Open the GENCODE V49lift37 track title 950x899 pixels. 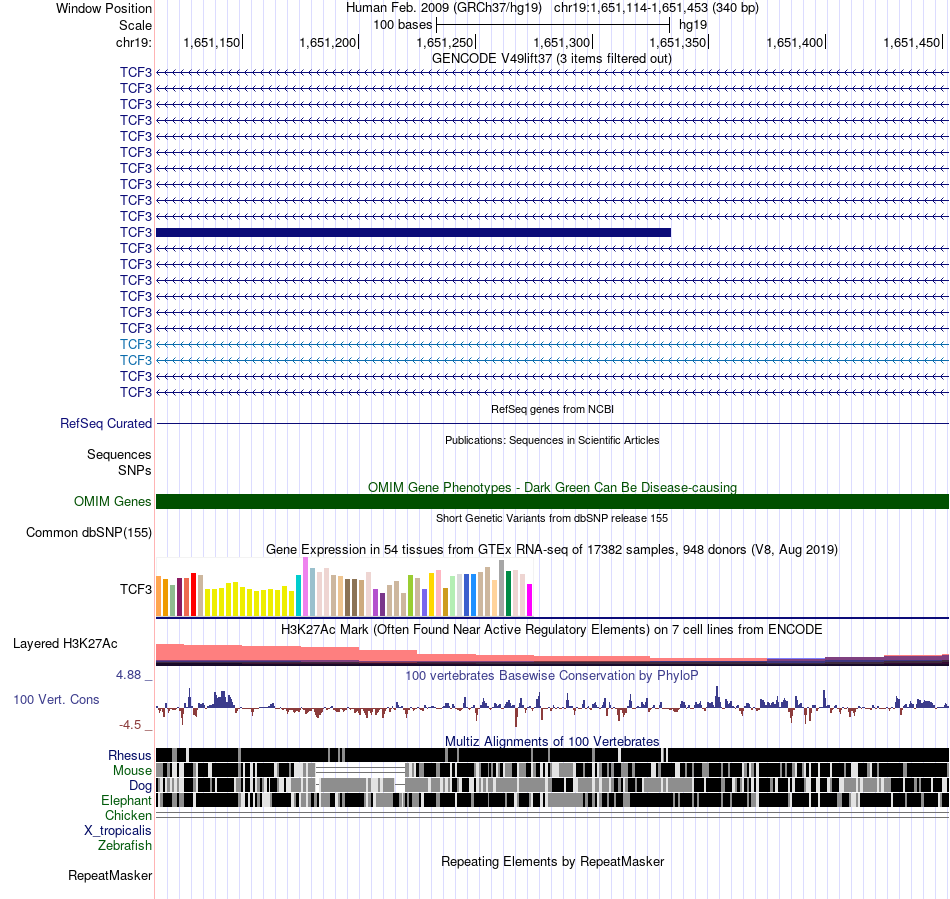551,59
